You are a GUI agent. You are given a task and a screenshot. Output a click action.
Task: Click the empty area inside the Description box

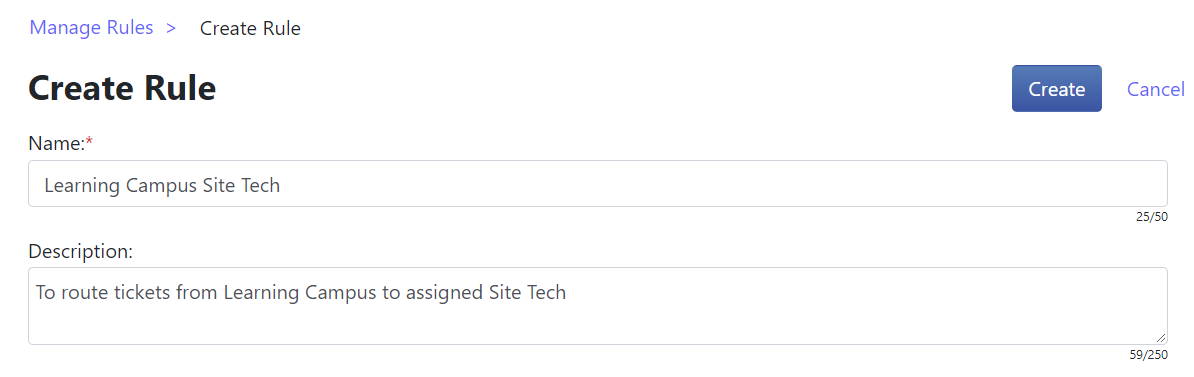[x=598, y=324]
